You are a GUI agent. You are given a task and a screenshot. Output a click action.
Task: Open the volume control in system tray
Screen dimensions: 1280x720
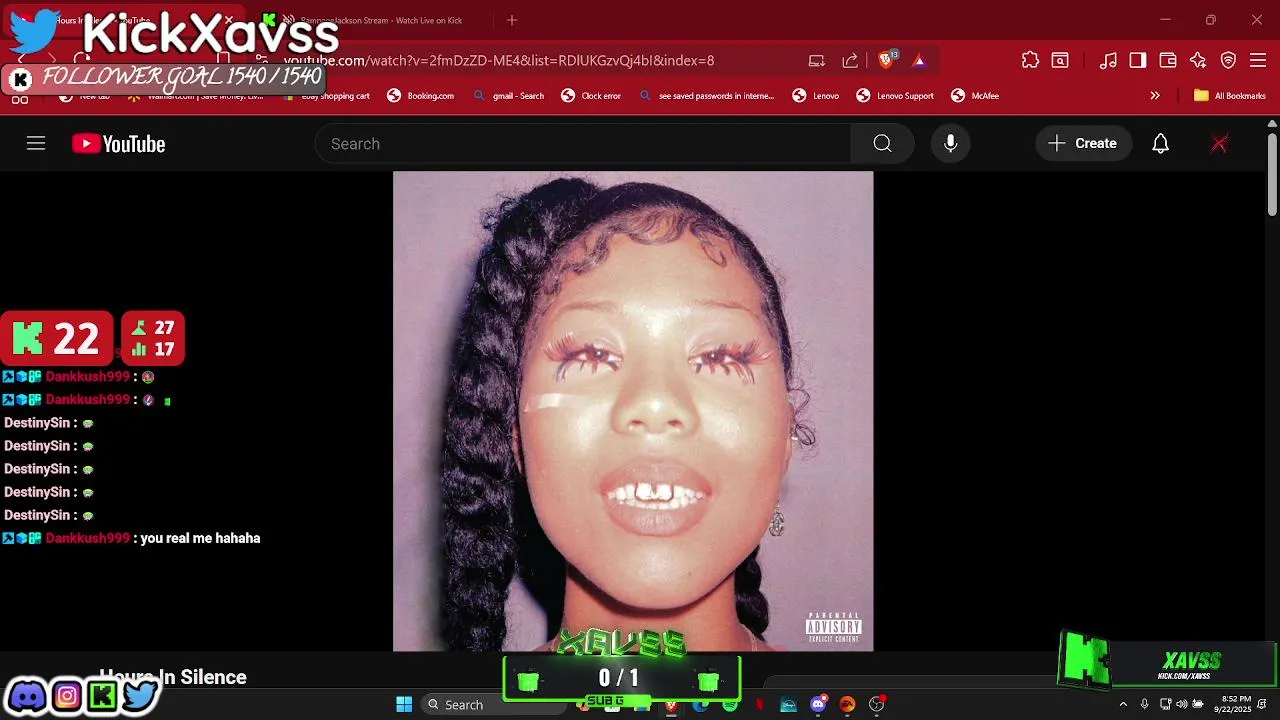1182,704
